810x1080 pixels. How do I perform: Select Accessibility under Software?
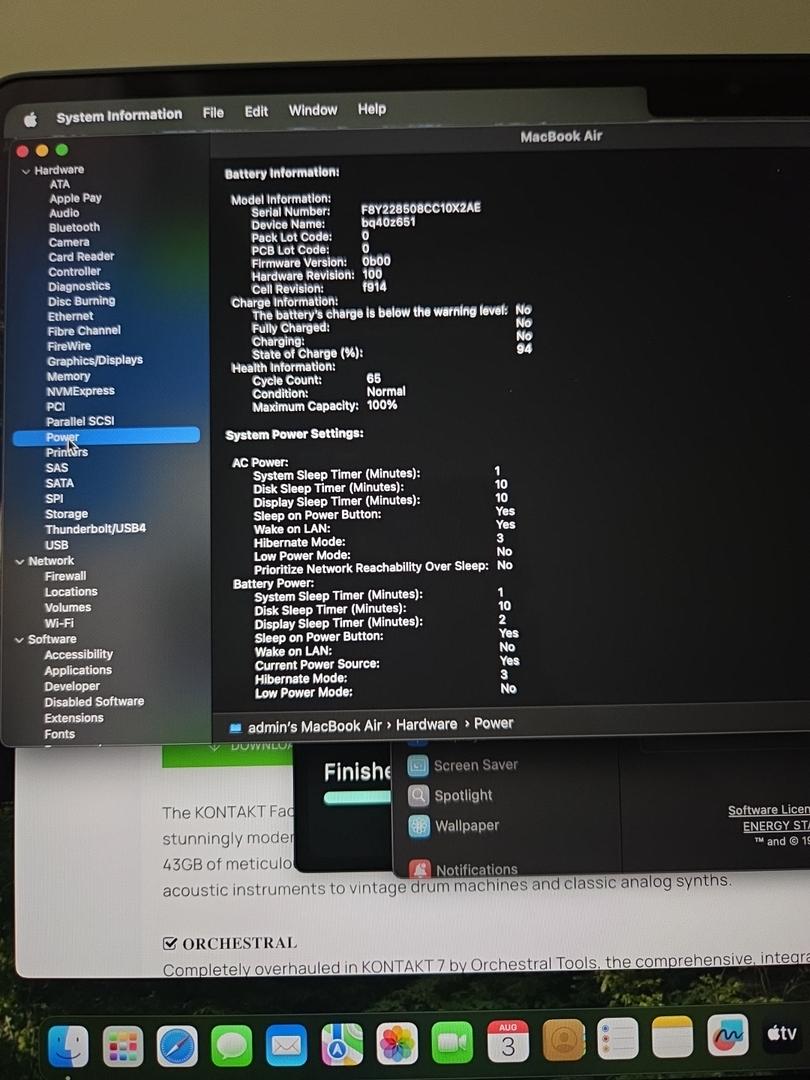pos(79,655)
